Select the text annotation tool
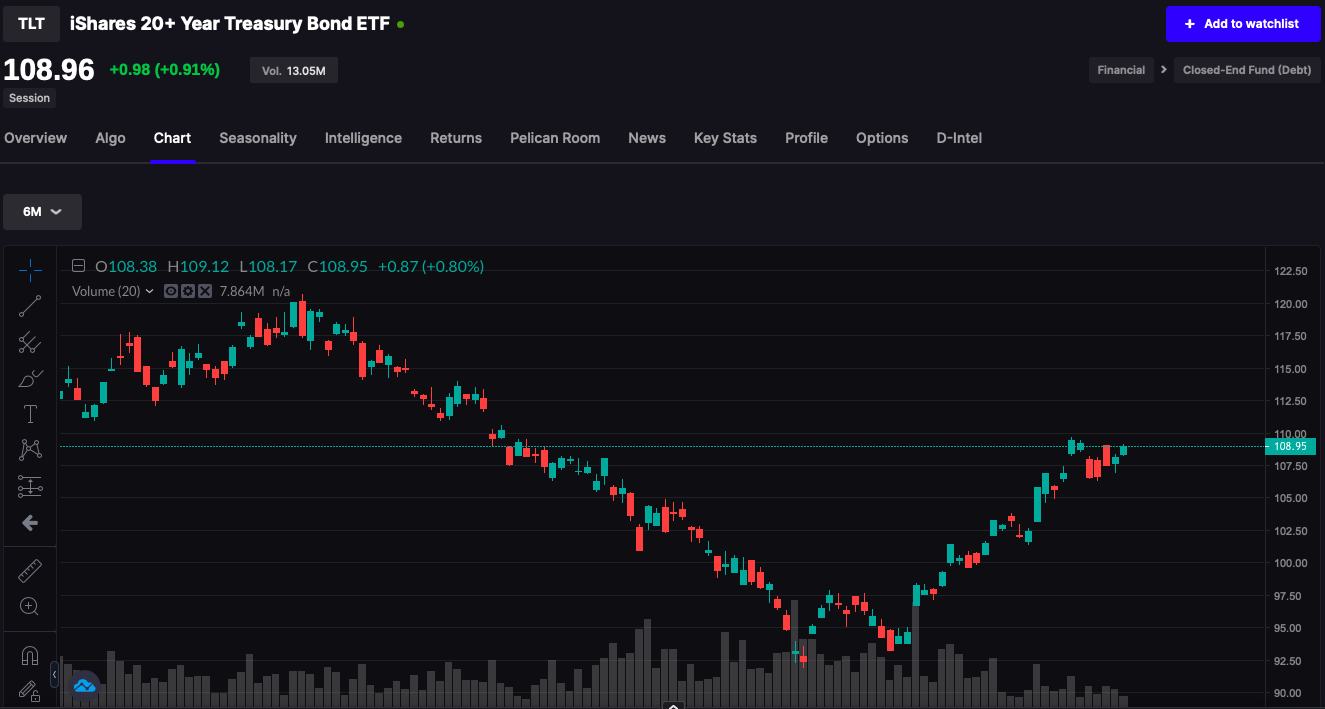 coord(30,414)
